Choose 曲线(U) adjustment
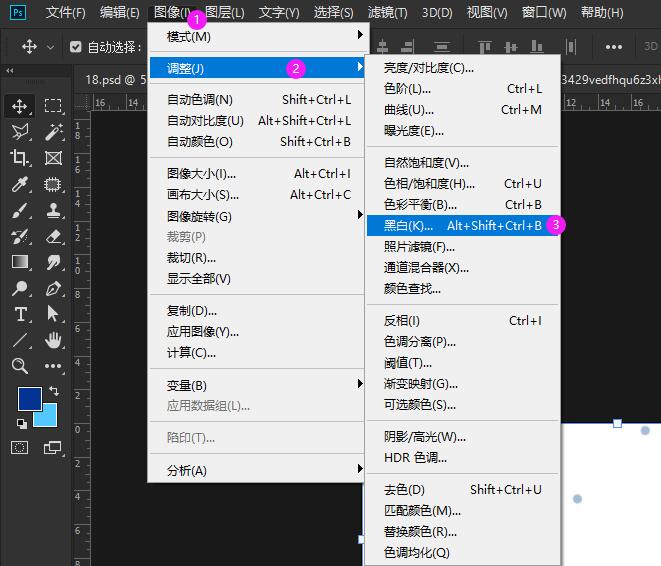This screenshot has width=661, height=566. [462, 110]
